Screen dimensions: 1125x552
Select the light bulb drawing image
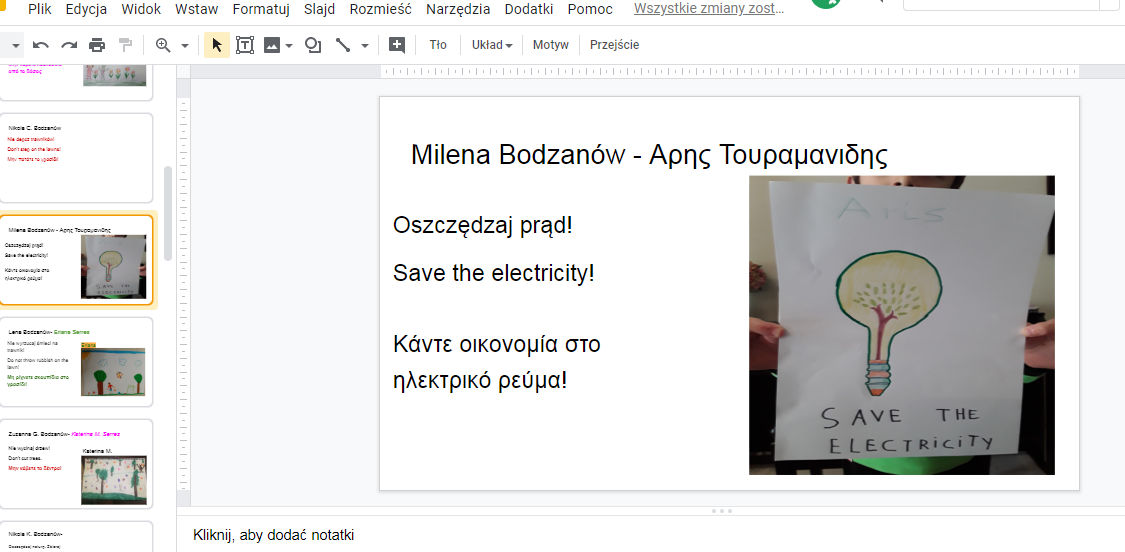click(x=902, y=325)
